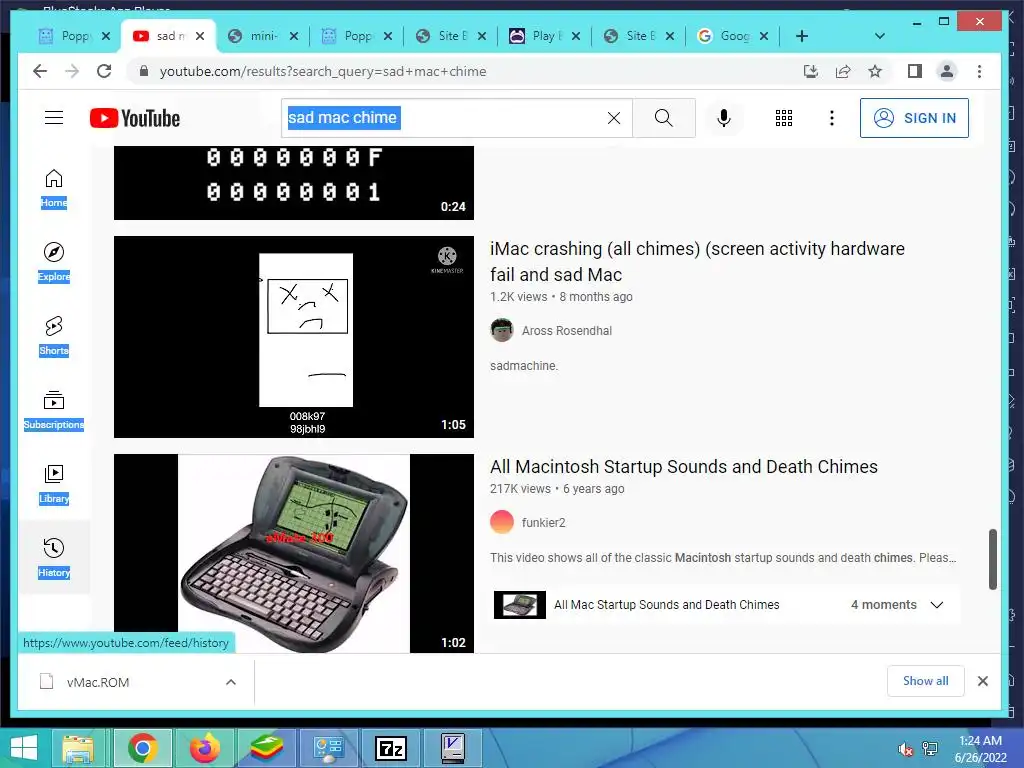Image resolution: width=1024 pixels, height=768 pixels.
Task: Open Mini vMac from taskbar
Action: (x=453, y=748)
